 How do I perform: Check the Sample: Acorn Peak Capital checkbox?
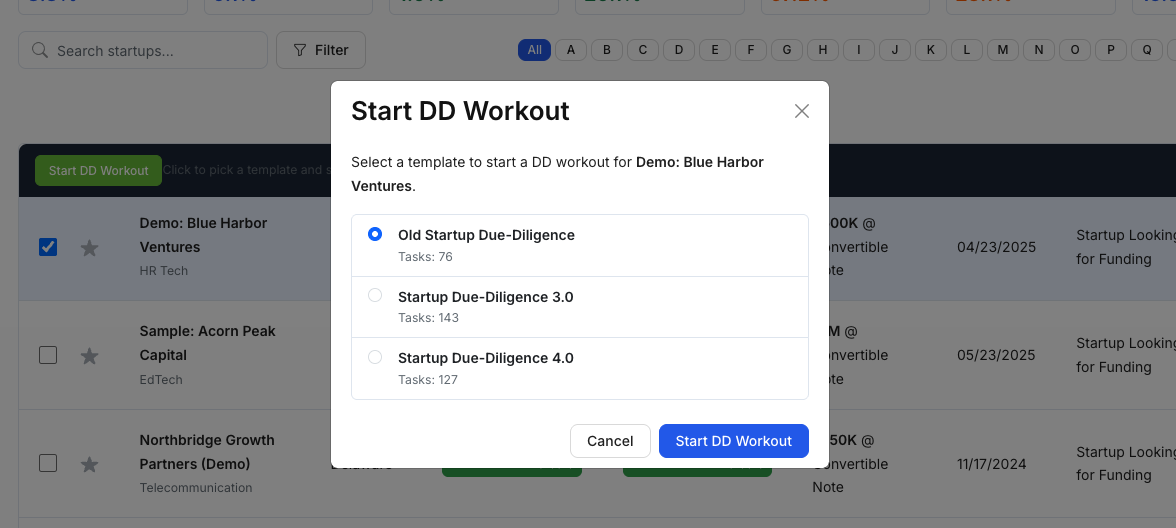click(48, 355)
